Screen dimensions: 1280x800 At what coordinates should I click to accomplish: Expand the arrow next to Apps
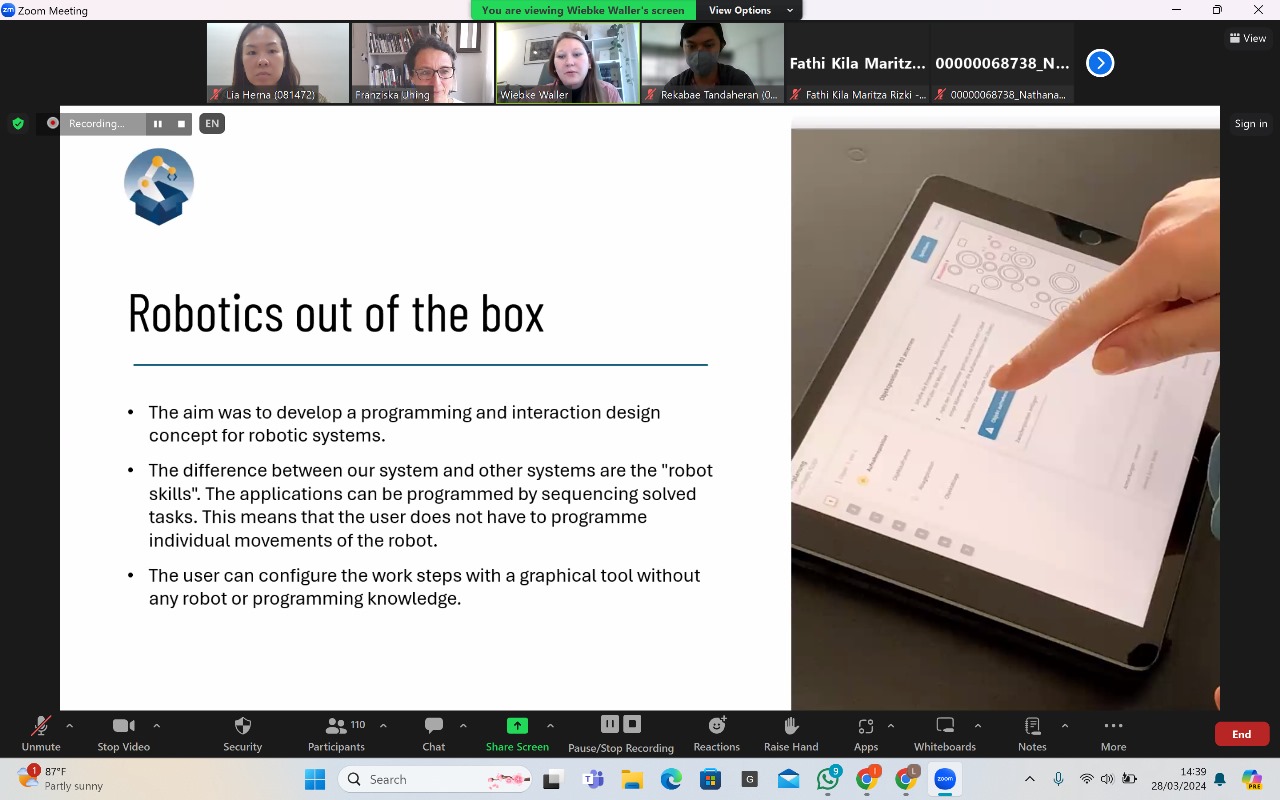(x=891, y=725)
